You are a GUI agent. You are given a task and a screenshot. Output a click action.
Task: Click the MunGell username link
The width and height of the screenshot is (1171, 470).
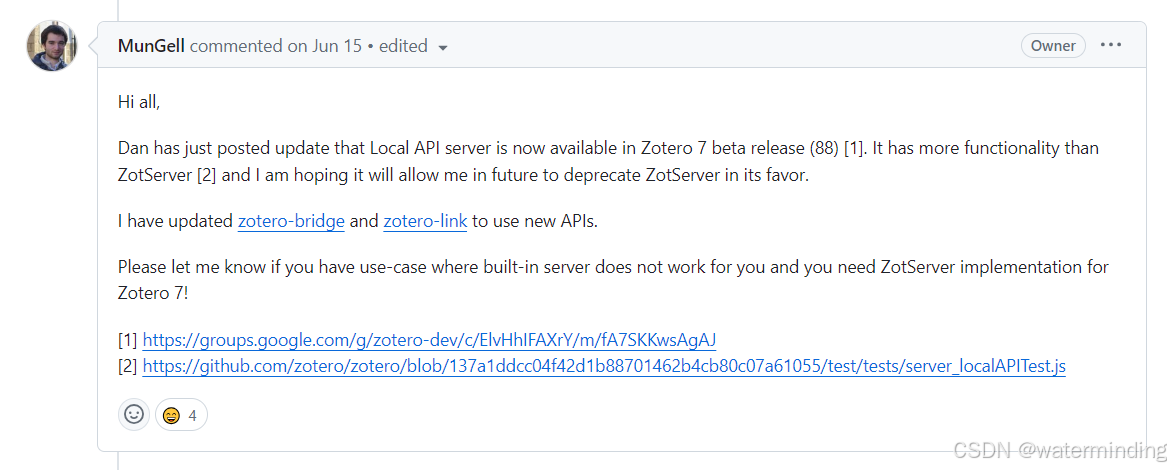[x=151, y=46]
